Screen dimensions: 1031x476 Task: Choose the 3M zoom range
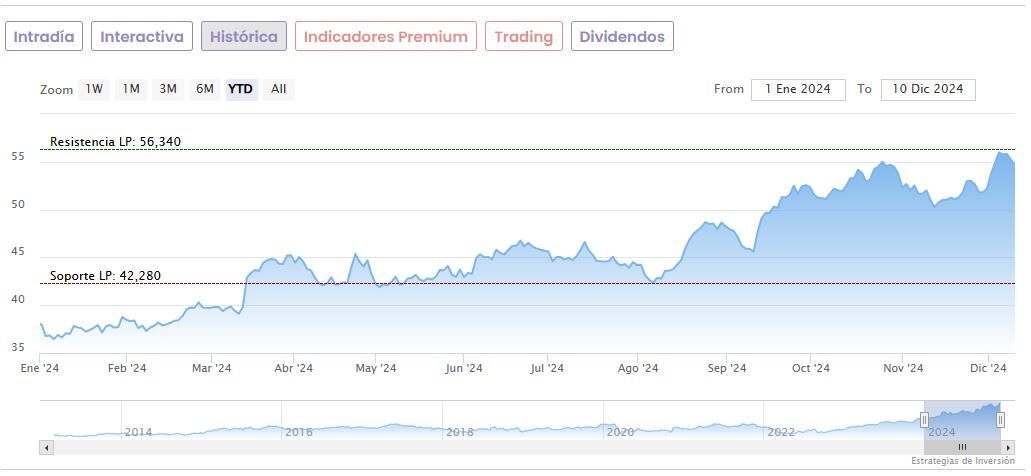point(168,89)
